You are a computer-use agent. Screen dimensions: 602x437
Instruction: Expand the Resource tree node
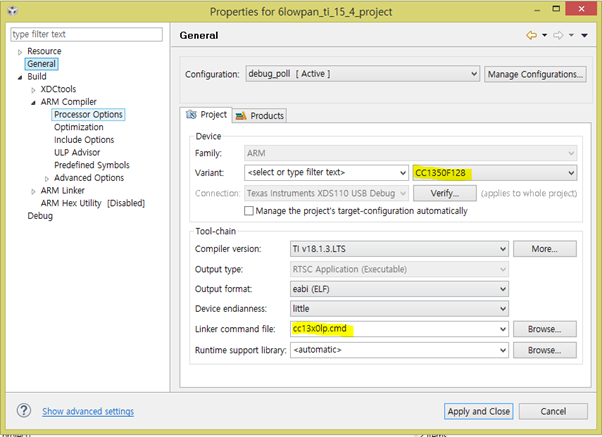pyautogui.click(x=20, y=51)
